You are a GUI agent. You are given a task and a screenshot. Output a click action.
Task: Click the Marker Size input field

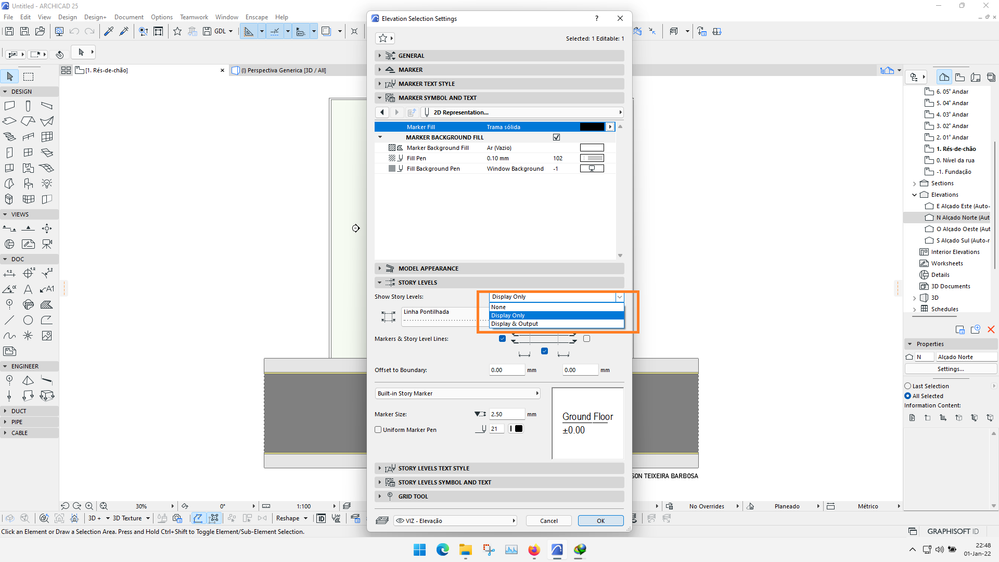(507, 414)
